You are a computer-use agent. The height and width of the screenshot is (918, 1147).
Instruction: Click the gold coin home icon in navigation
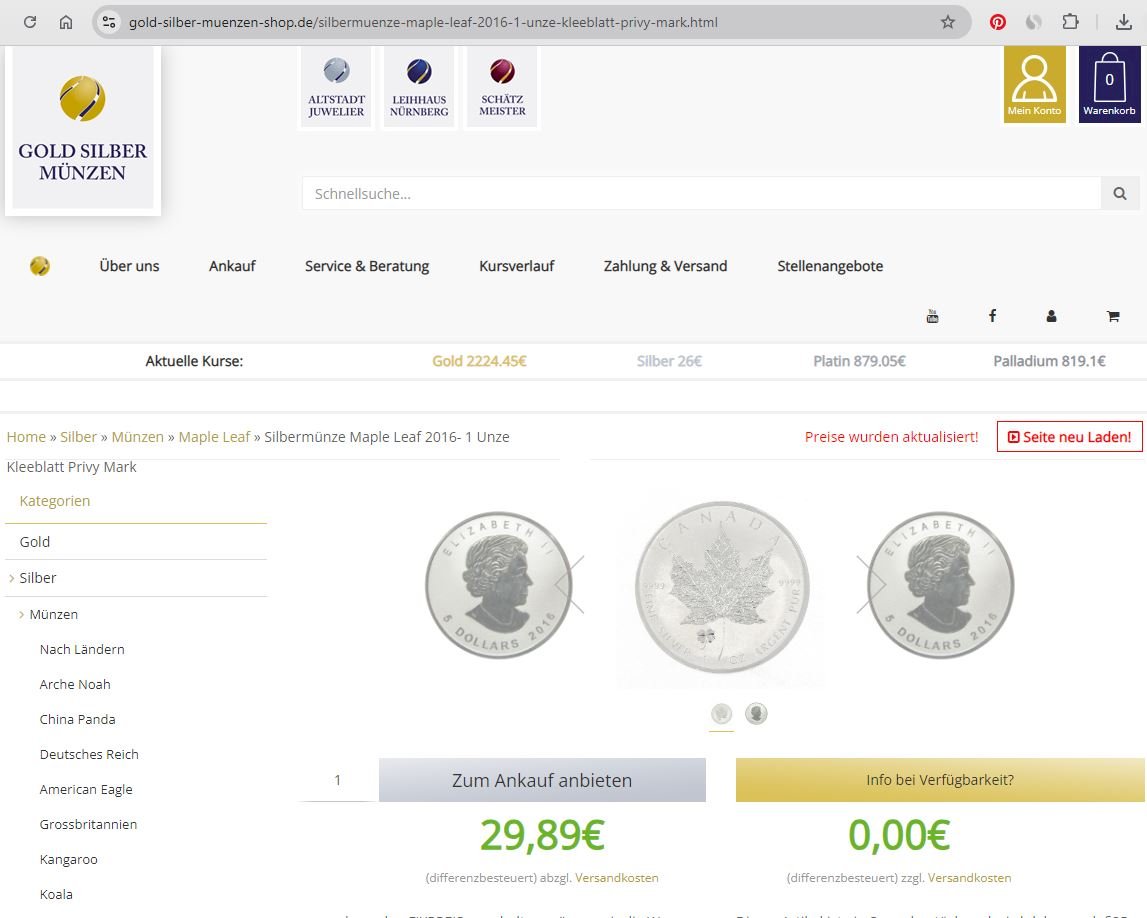pyautogui.click(x=40, y=266)
